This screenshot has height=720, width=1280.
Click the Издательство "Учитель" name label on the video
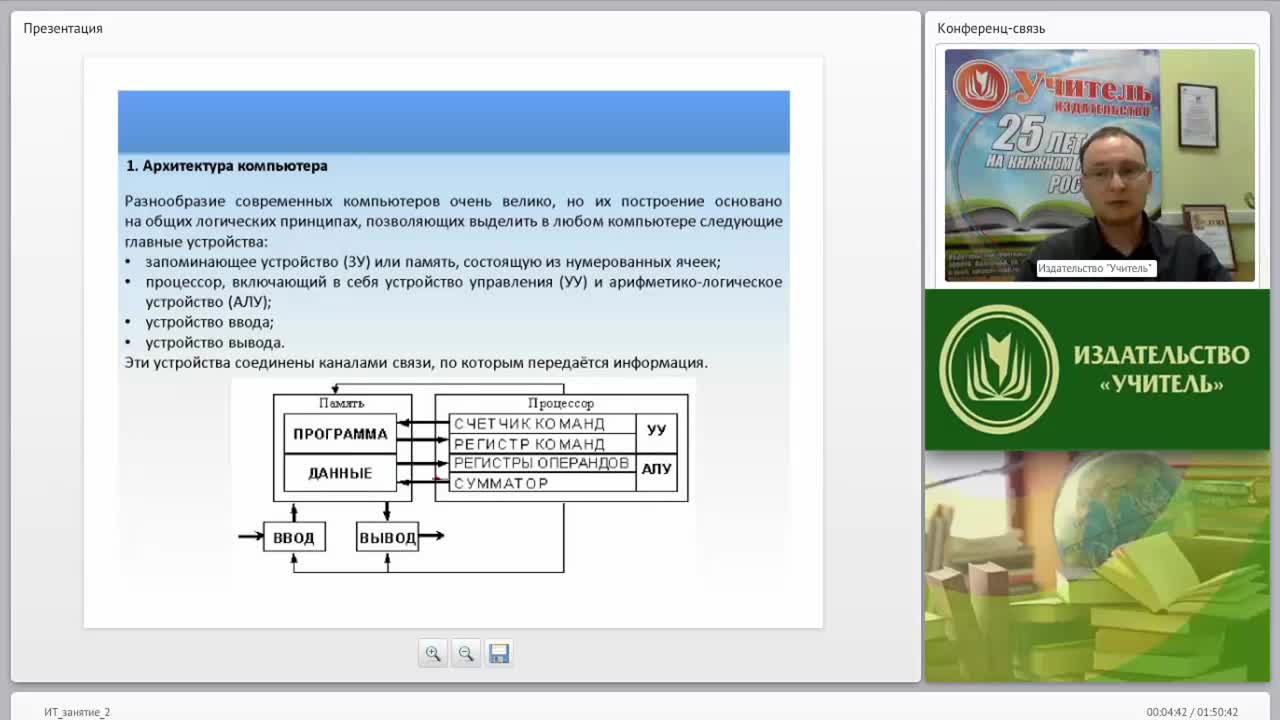click(1096, 268)
